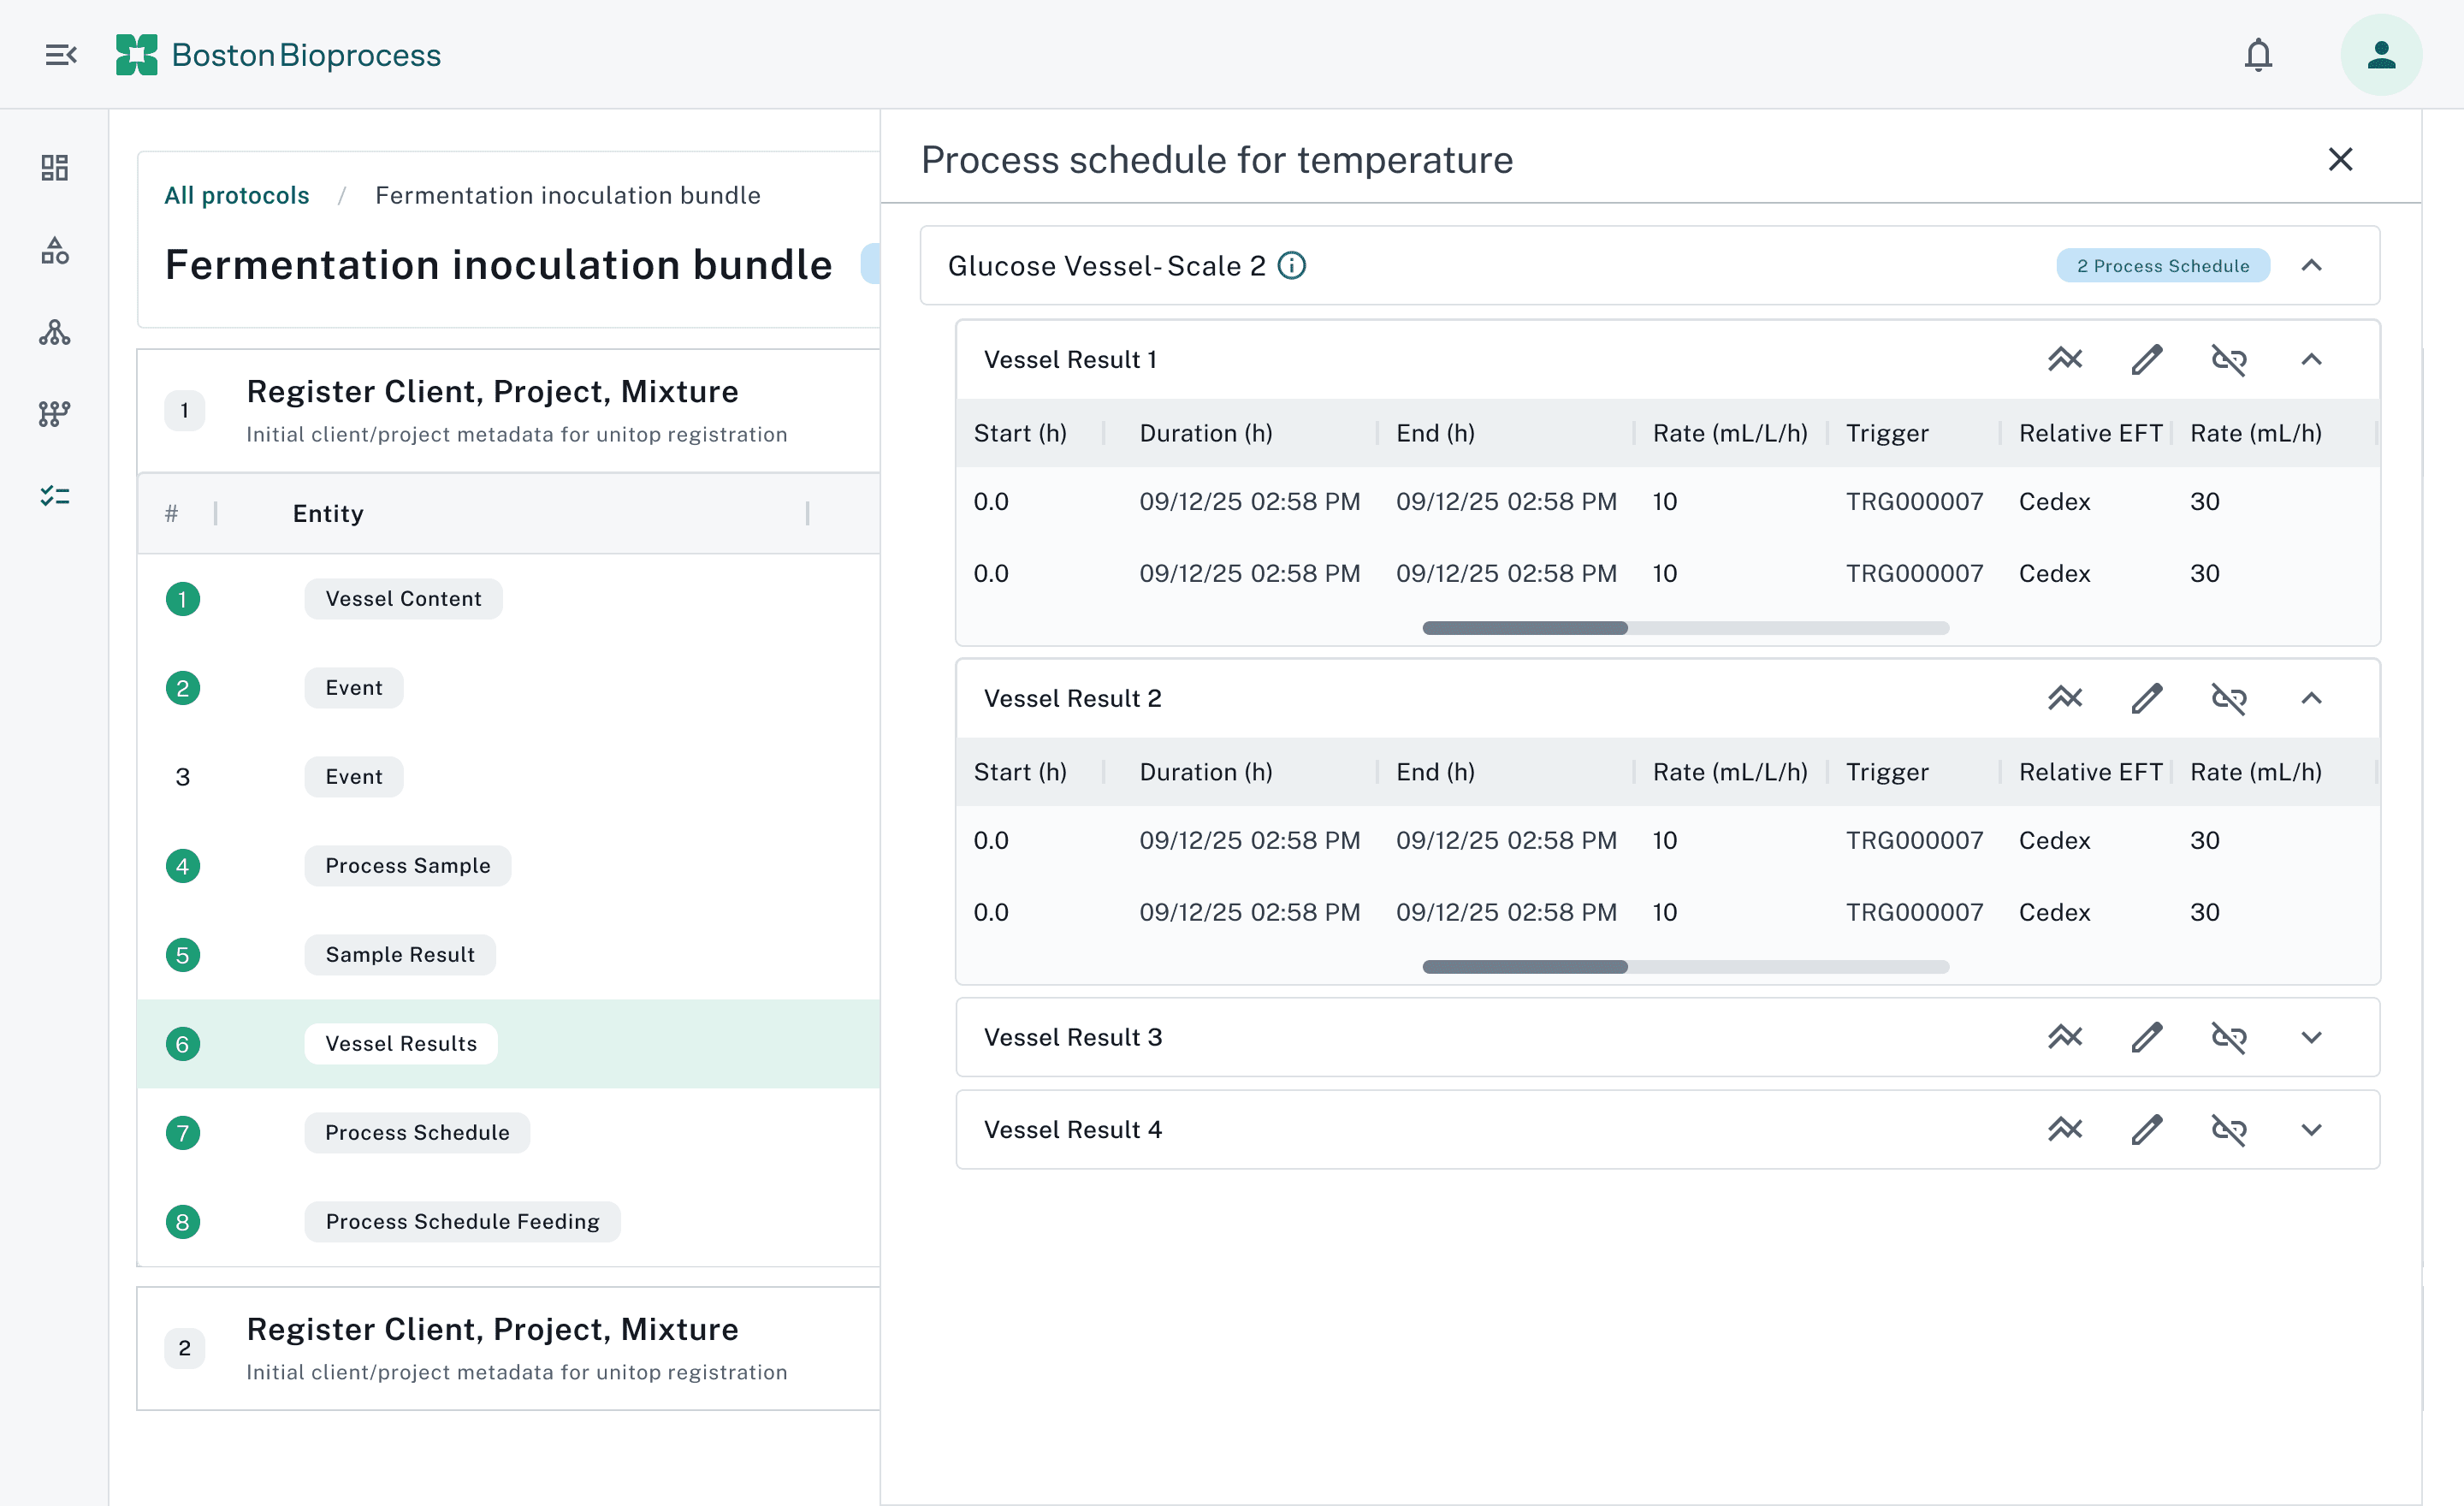This screenshot has width=2464, height=1506.
Task: Select the Vessel Results entity row
Action: coord(400,1043)
